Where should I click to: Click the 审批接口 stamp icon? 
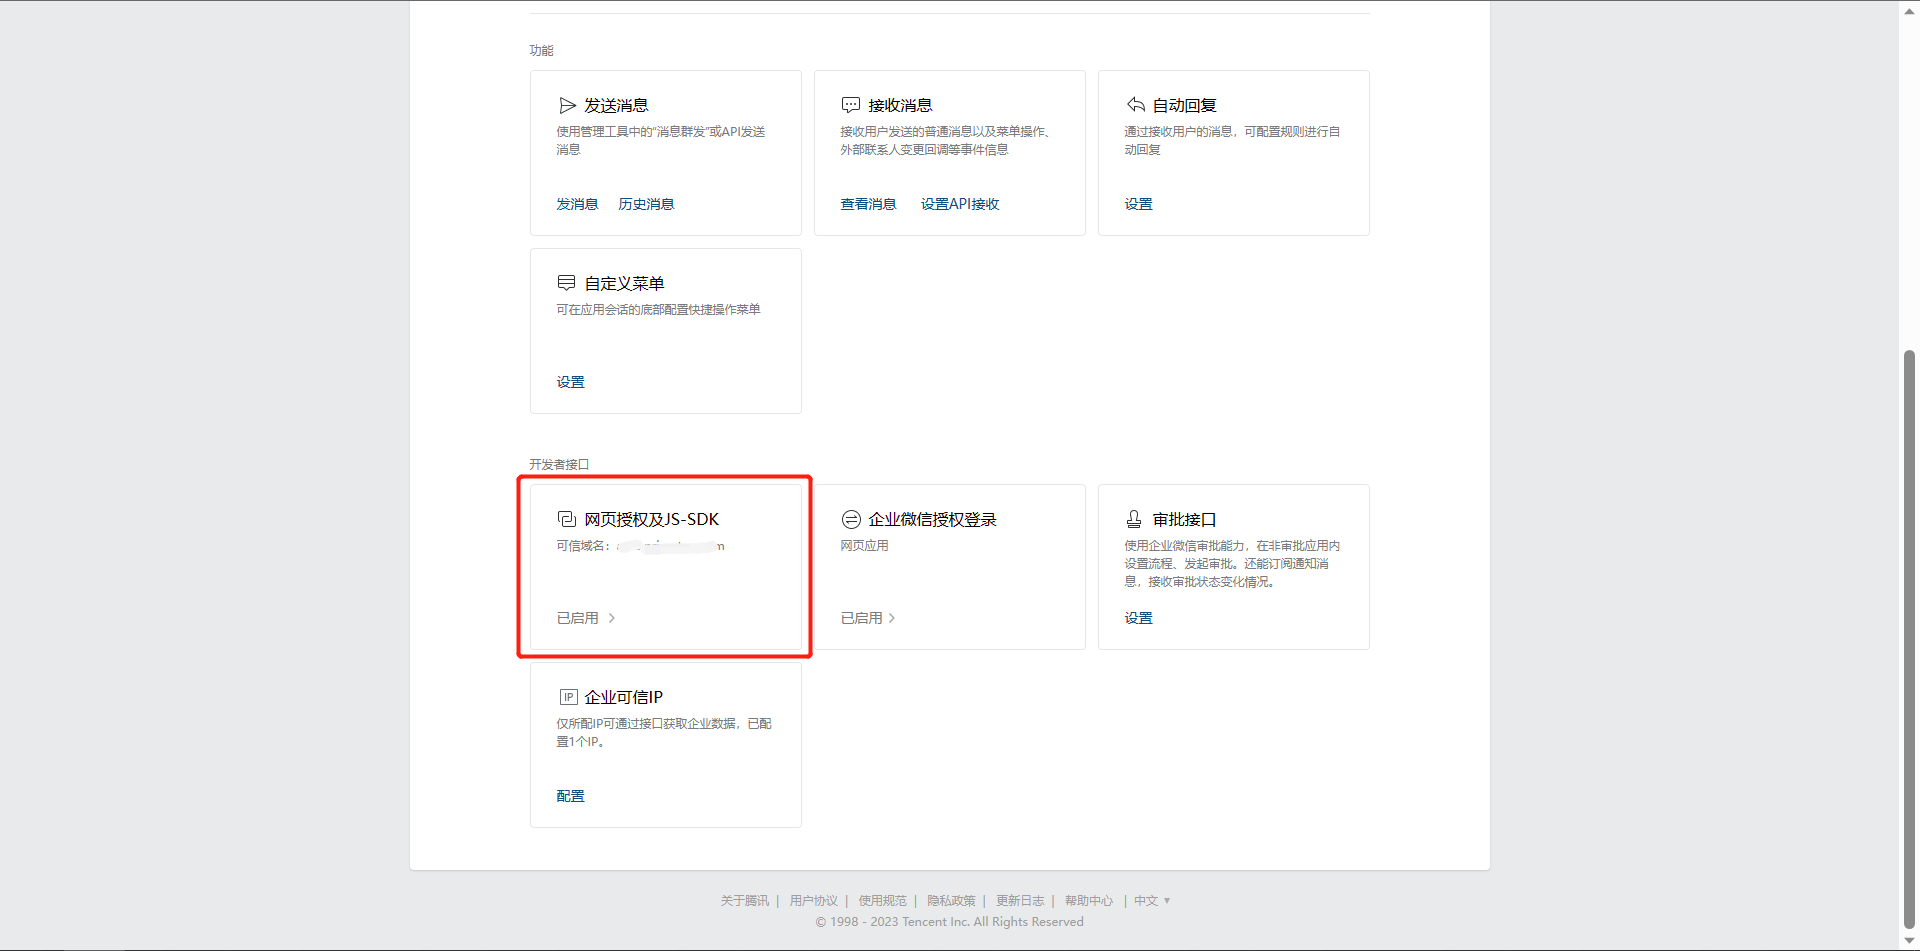(1134, 519)
